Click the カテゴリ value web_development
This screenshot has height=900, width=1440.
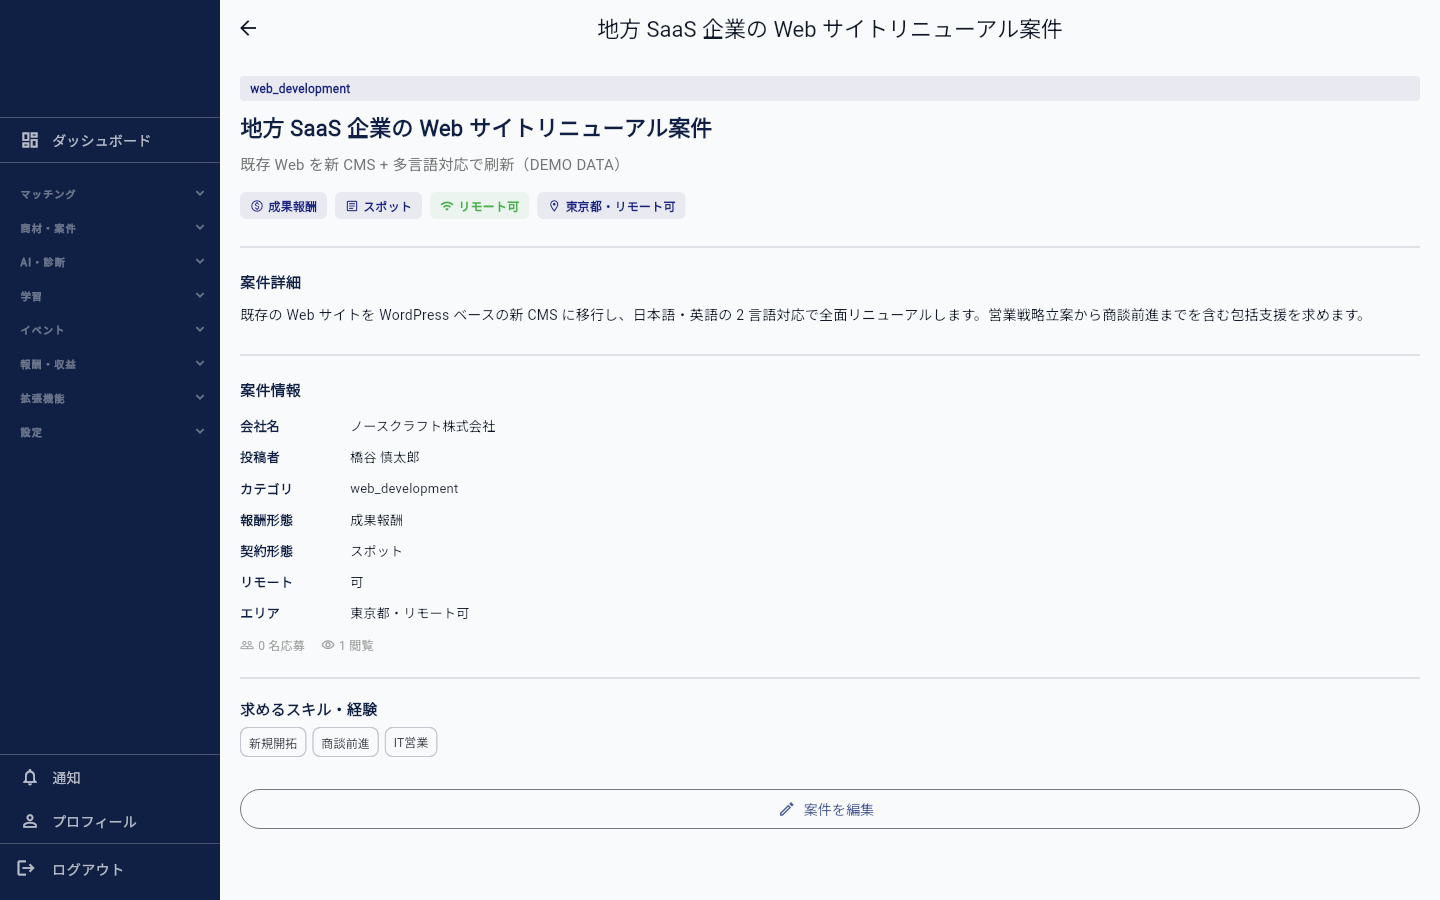tap(404, 489)
